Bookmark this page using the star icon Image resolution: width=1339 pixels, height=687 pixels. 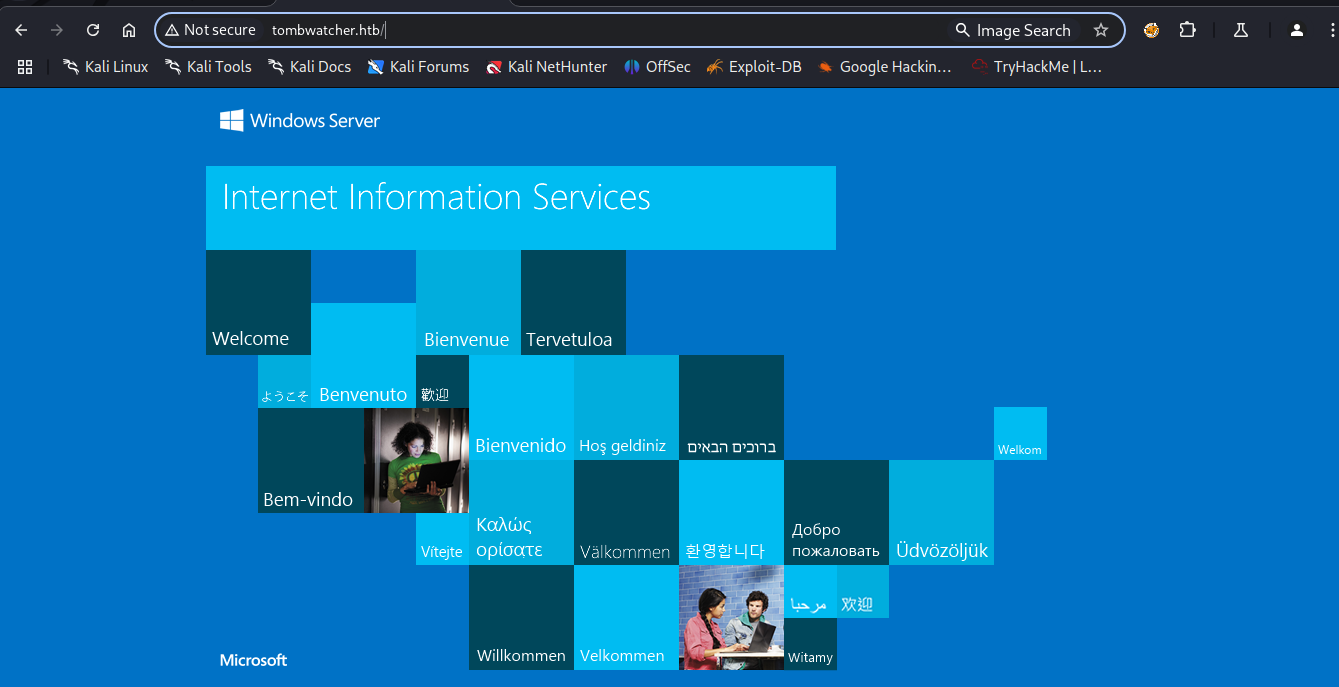click(x=1101, y=30)
